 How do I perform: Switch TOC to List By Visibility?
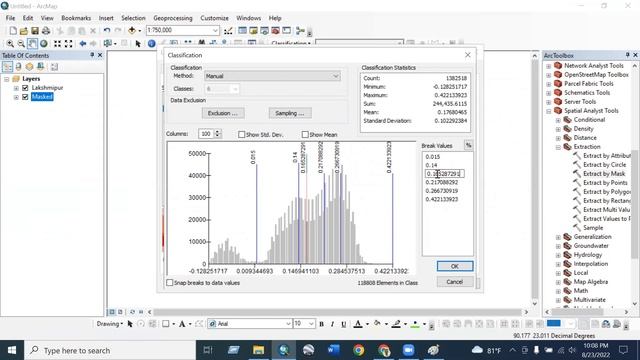[x=29, y=67]
